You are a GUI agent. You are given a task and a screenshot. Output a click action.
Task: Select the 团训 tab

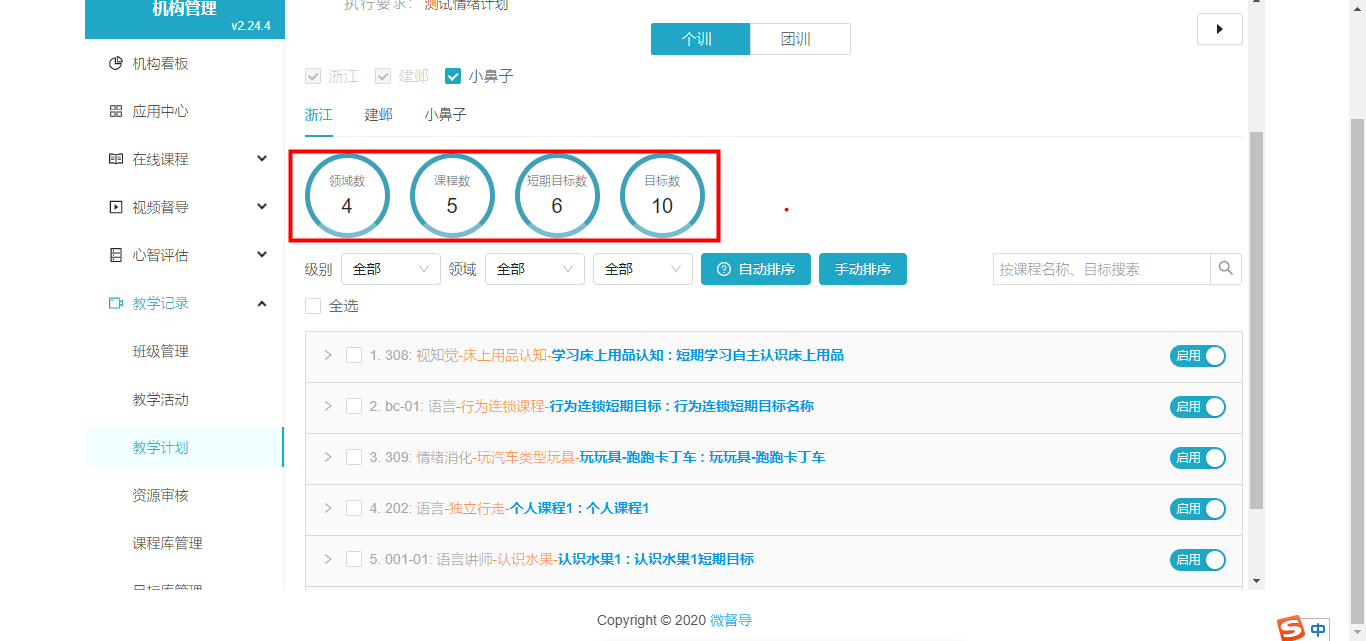pos(801,39)
